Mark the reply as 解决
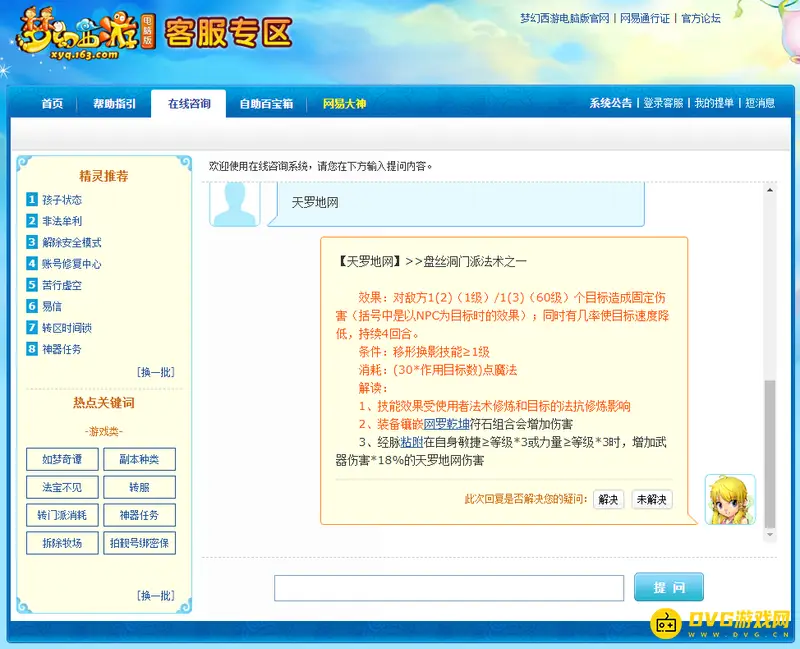Viewport: 800px width, 649px height. 608,499
